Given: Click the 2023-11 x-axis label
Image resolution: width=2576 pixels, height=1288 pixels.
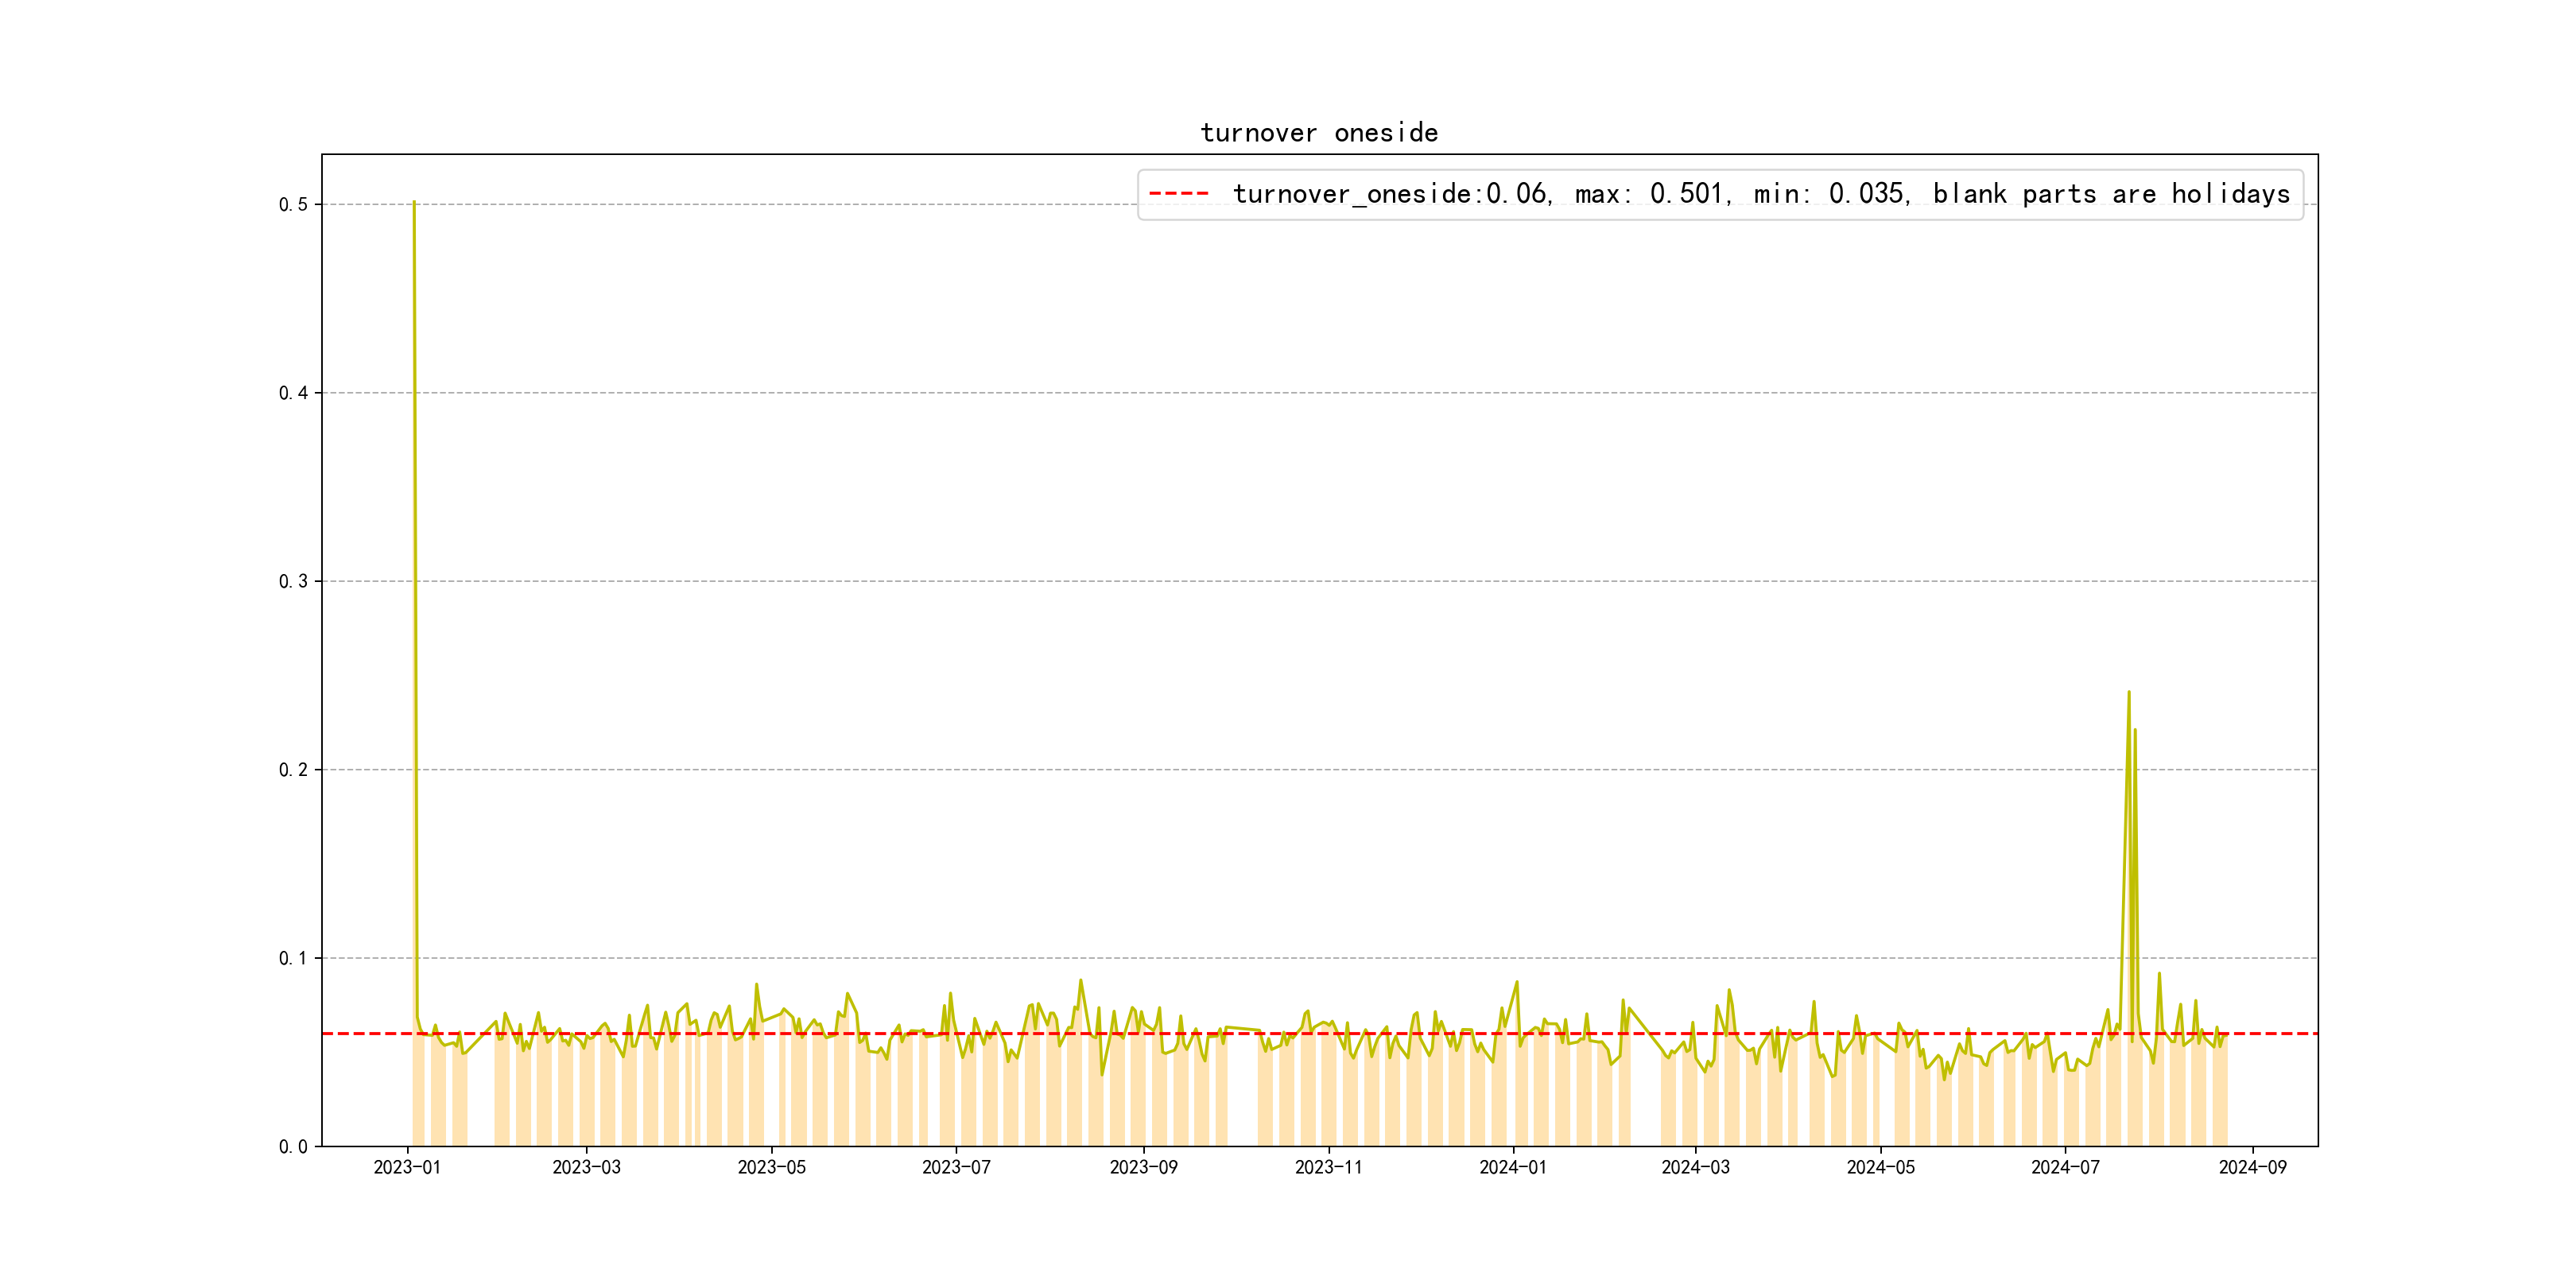Looking at the screenshot, I should (1328, 1168).
